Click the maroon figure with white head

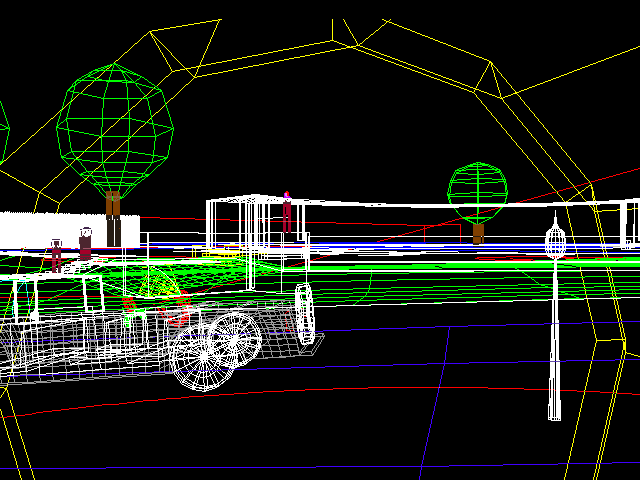pyautogui.click(x=86, y=244)
